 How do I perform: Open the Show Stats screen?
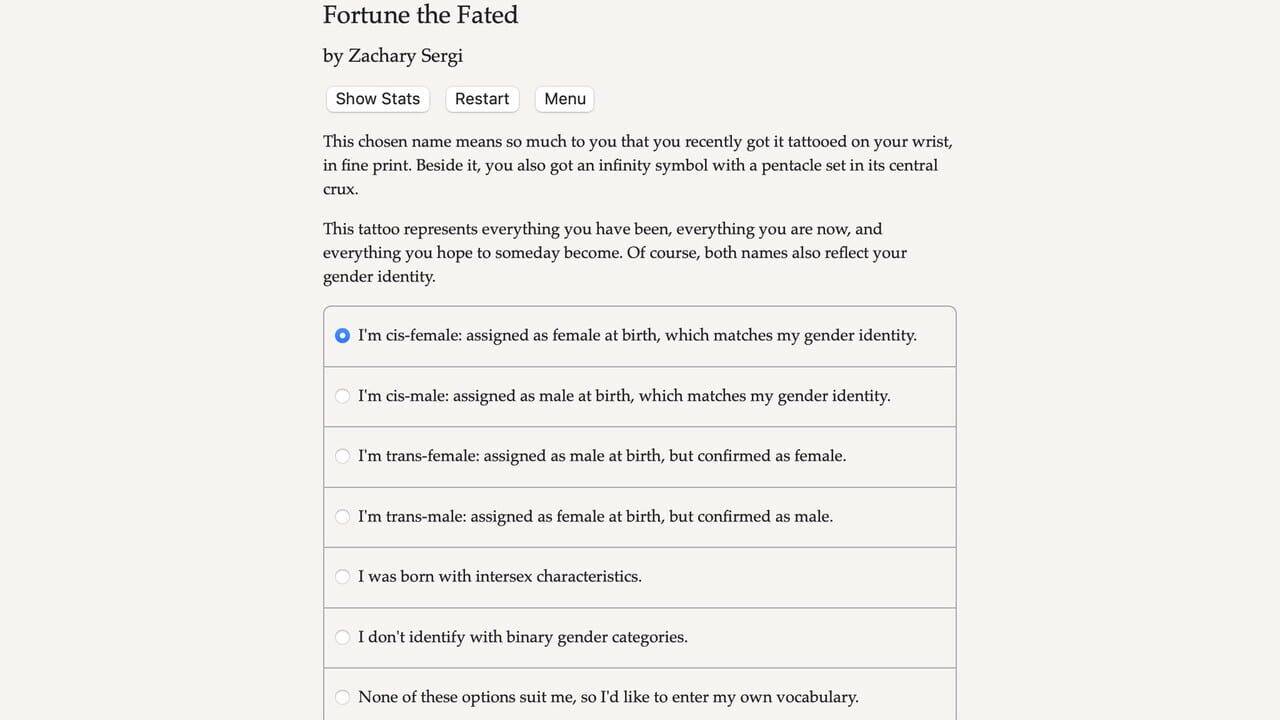(x=378, y=99)
